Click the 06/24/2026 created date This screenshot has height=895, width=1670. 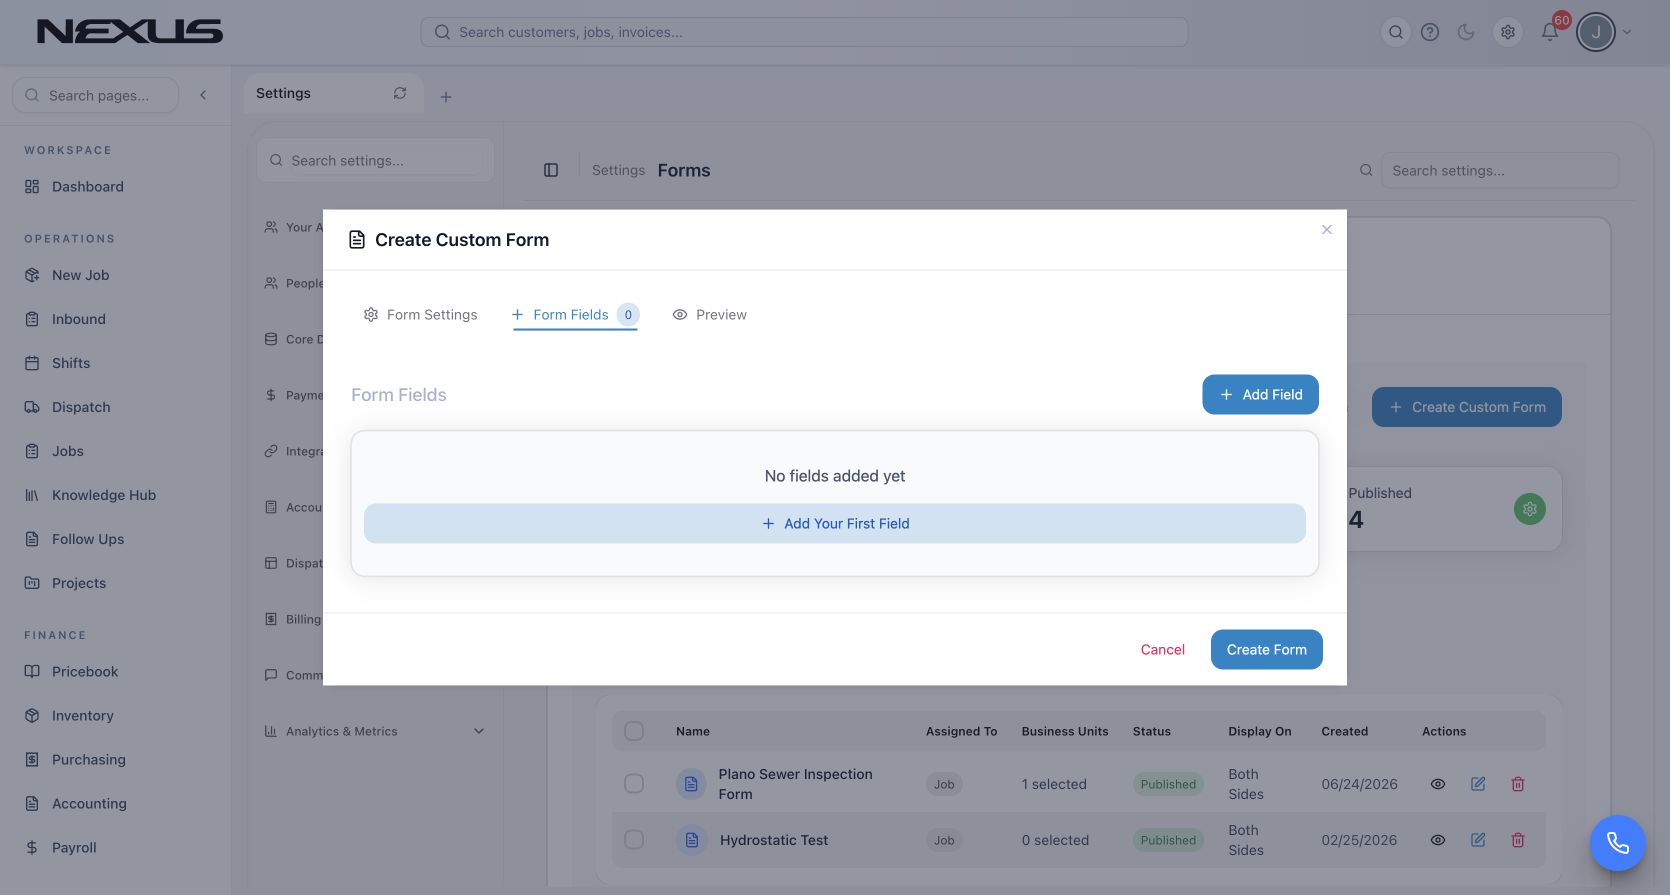[x=1359, y=784]
